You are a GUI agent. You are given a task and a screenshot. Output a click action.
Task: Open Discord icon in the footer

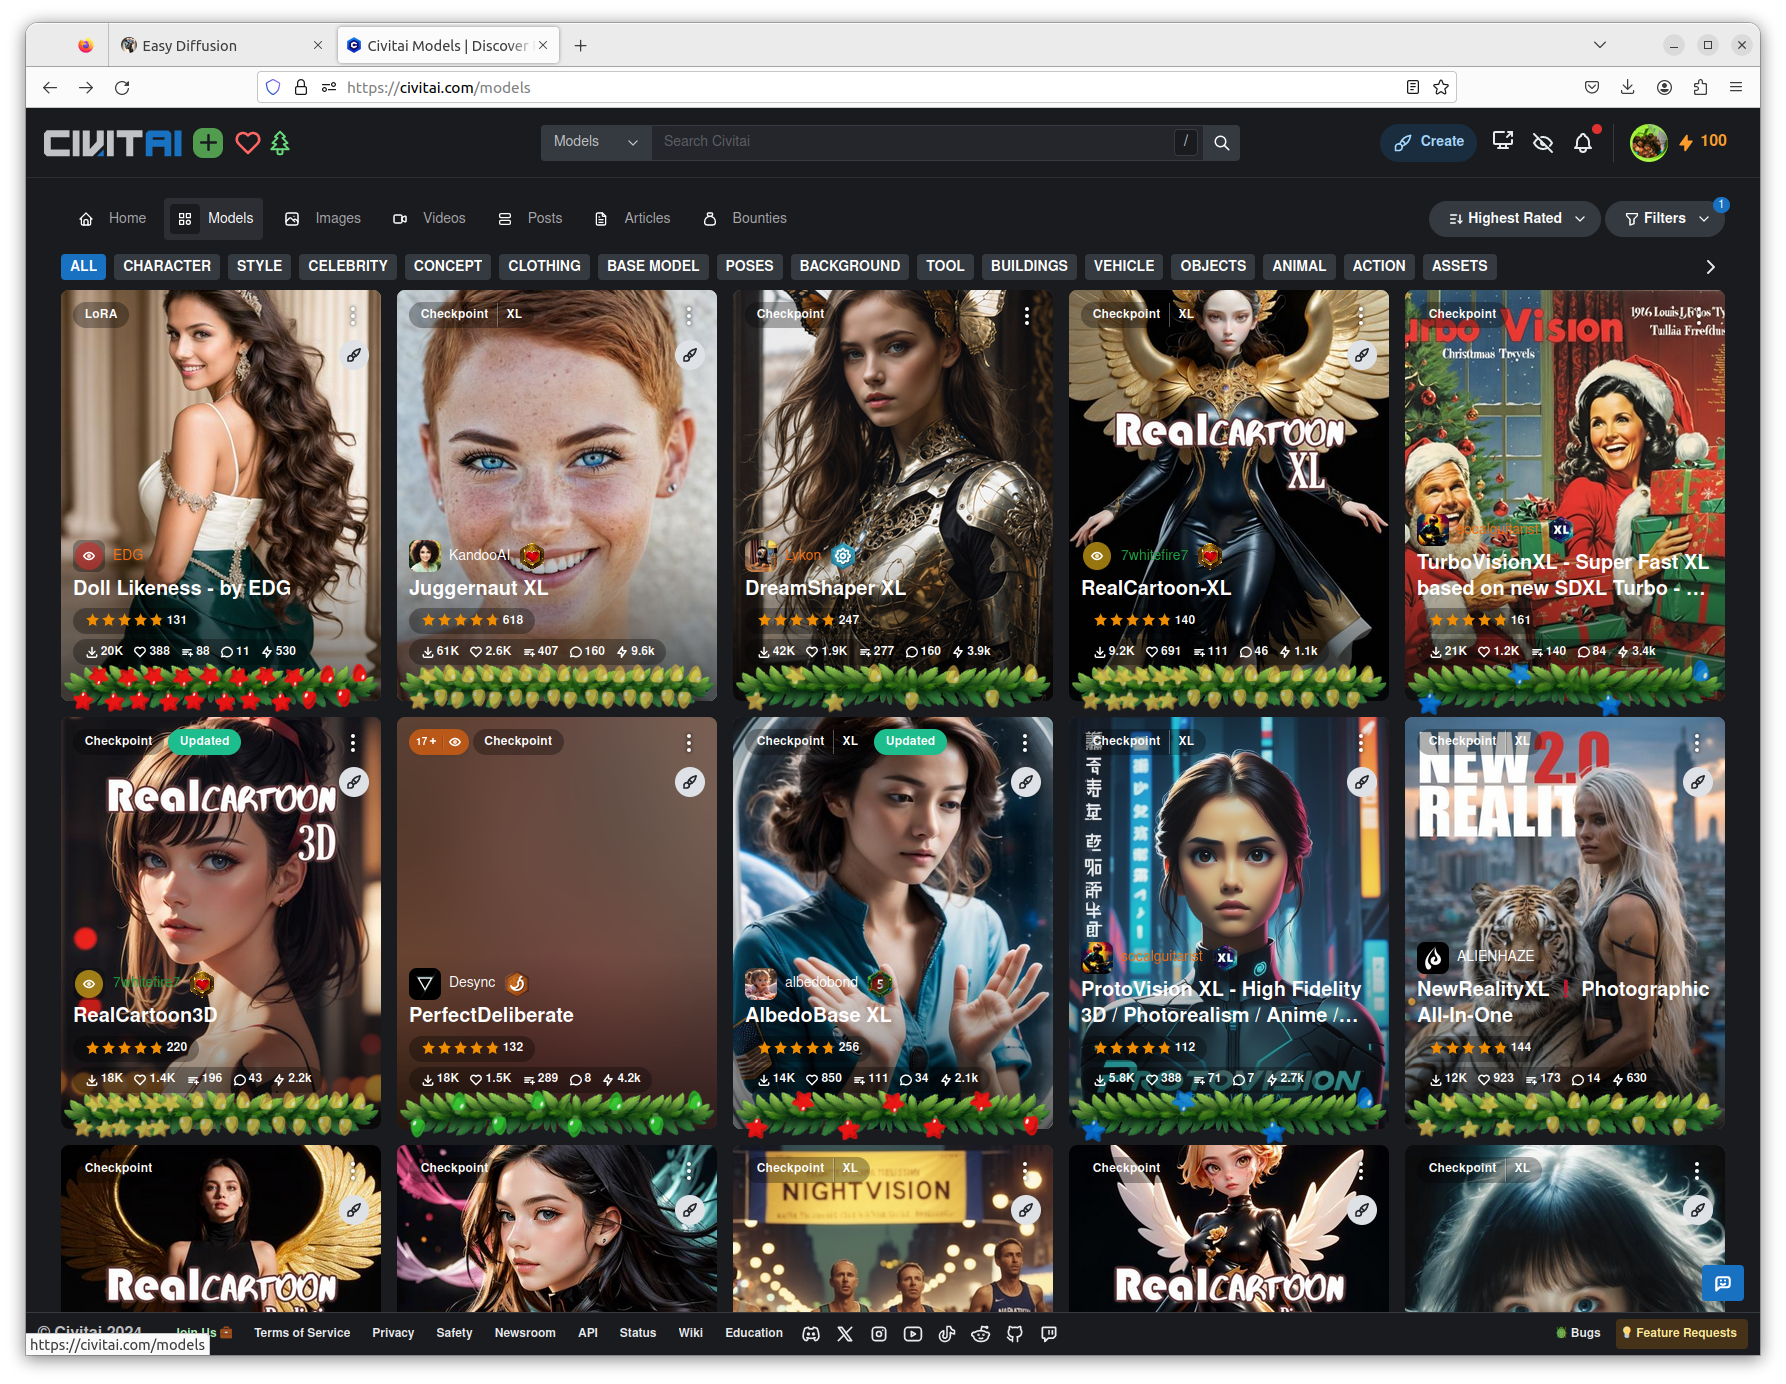[811, 1334]
